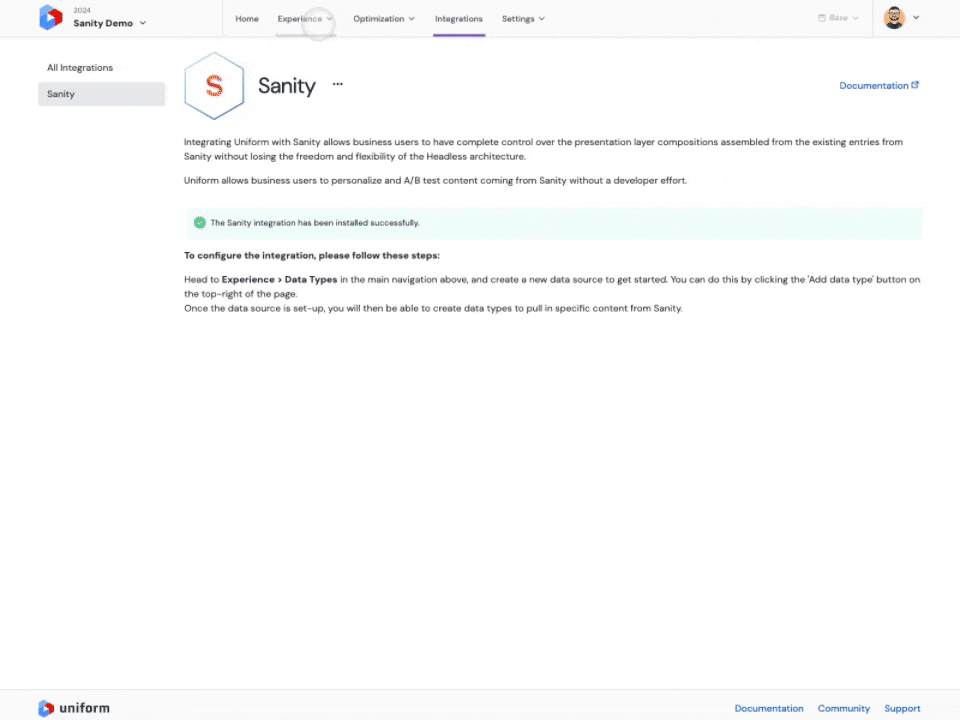Viewport: 960px width, 720px height.
Task: Open the footer Community link
Action: (x=844, y=708)
